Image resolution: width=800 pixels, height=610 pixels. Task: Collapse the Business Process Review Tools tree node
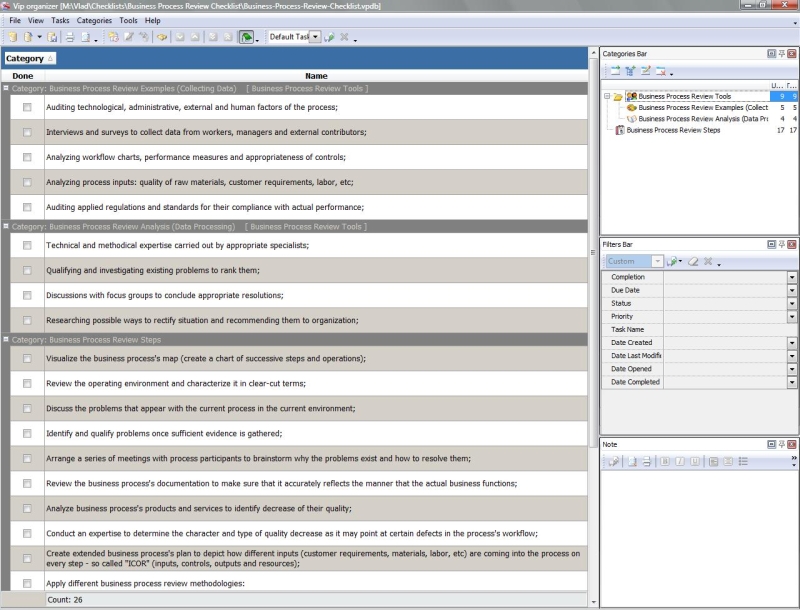(607, 97)
